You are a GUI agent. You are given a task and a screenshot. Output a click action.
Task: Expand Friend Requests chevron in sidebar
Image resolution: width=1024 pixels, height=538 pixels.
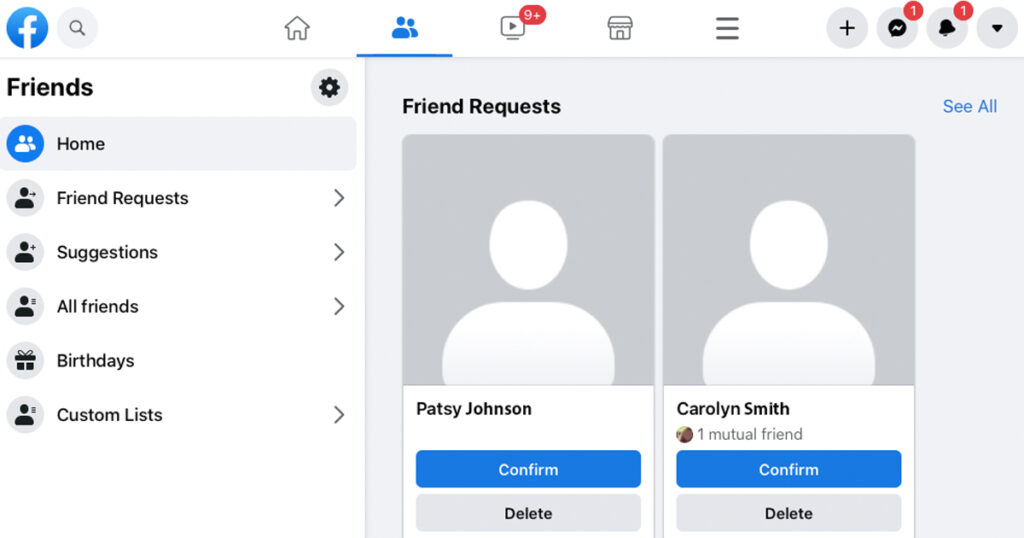339,198
